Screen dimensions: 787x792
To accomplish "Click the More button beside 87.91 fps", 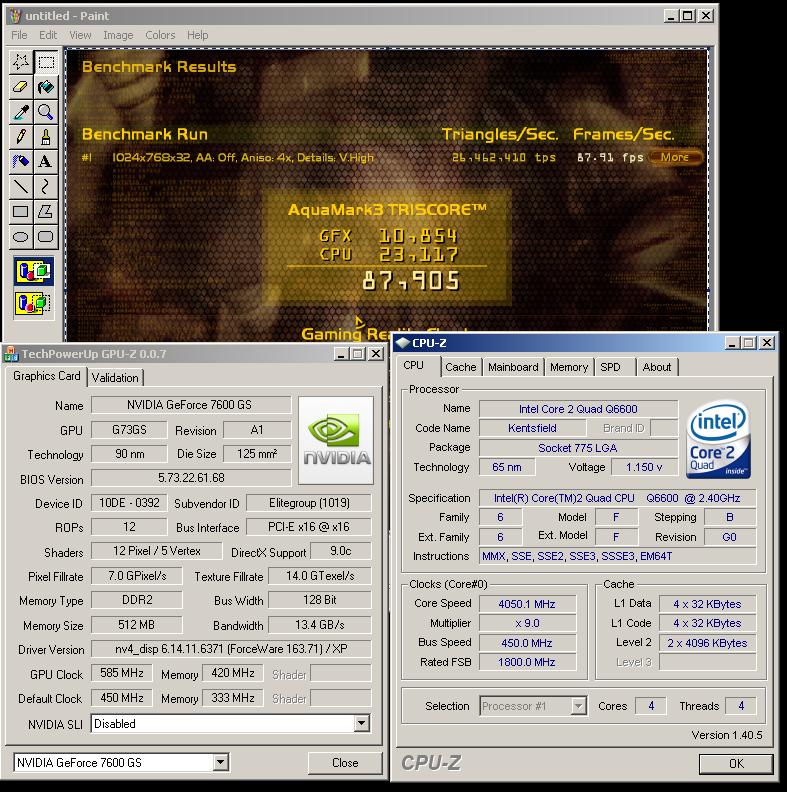I will (x=675, y=157).
